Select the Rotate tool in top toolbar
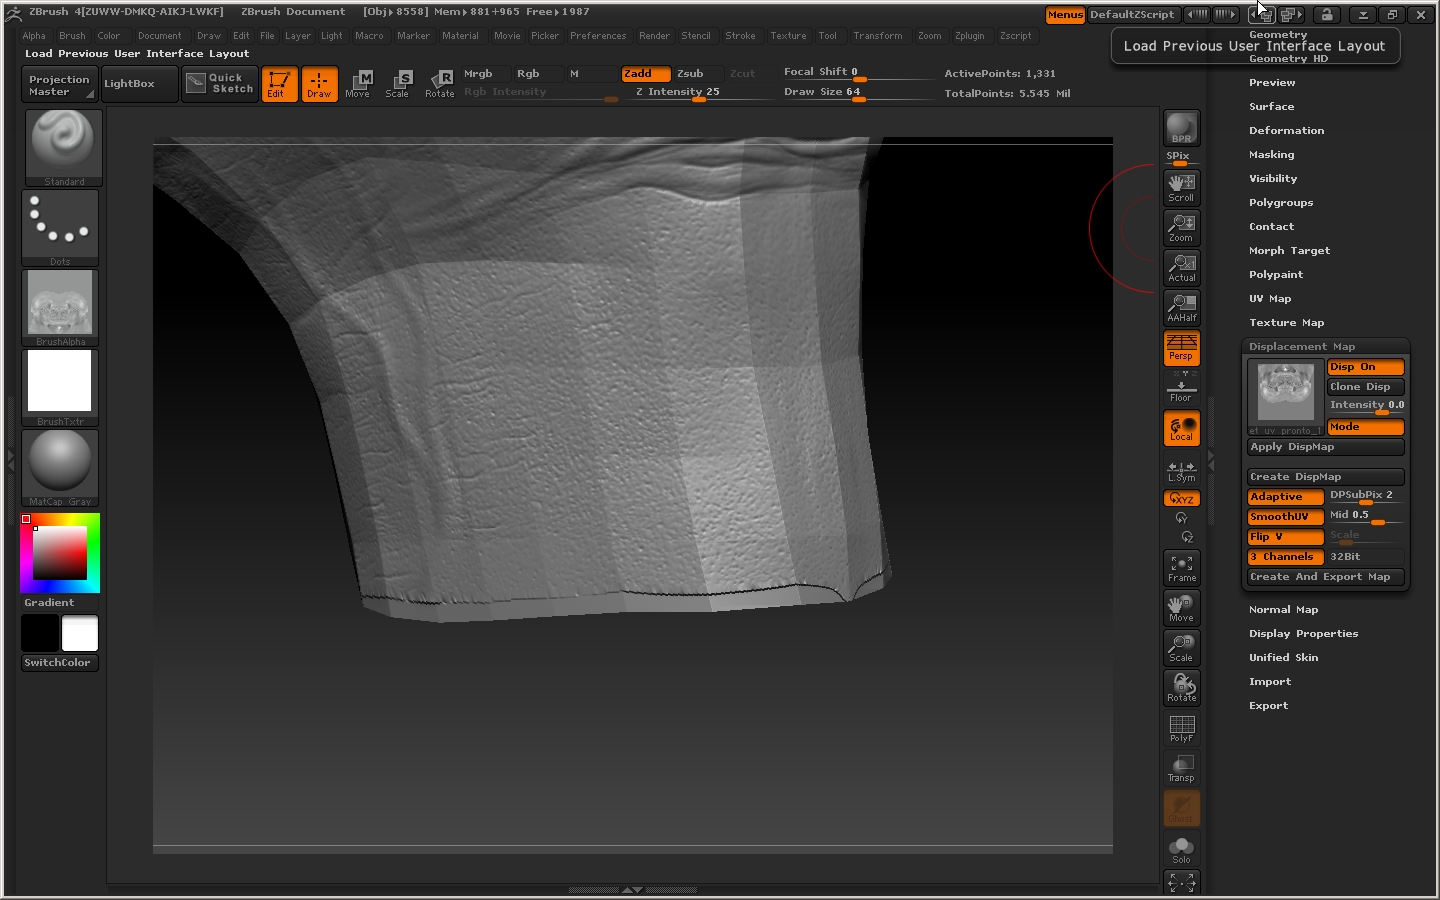Viewport: 1440px width, 900px height. pos(440,84)
